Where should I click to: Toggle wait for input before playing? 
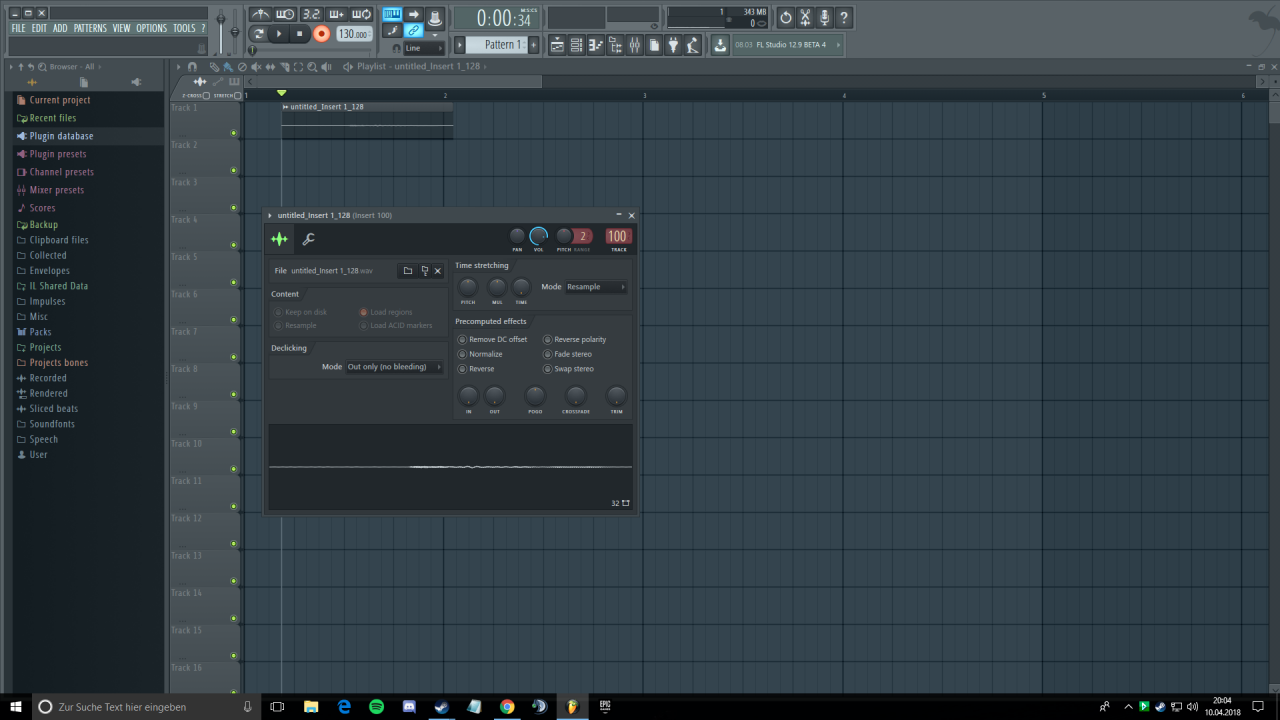point(285,14)
